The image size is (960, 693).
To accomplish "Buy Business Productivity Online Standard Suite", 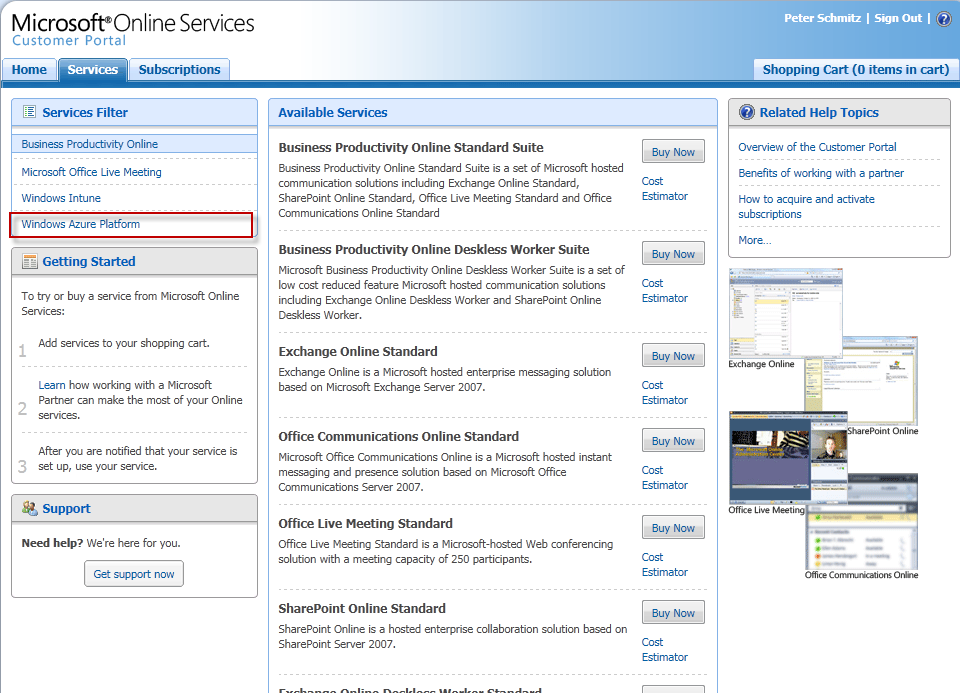I will tap(673, 152).
